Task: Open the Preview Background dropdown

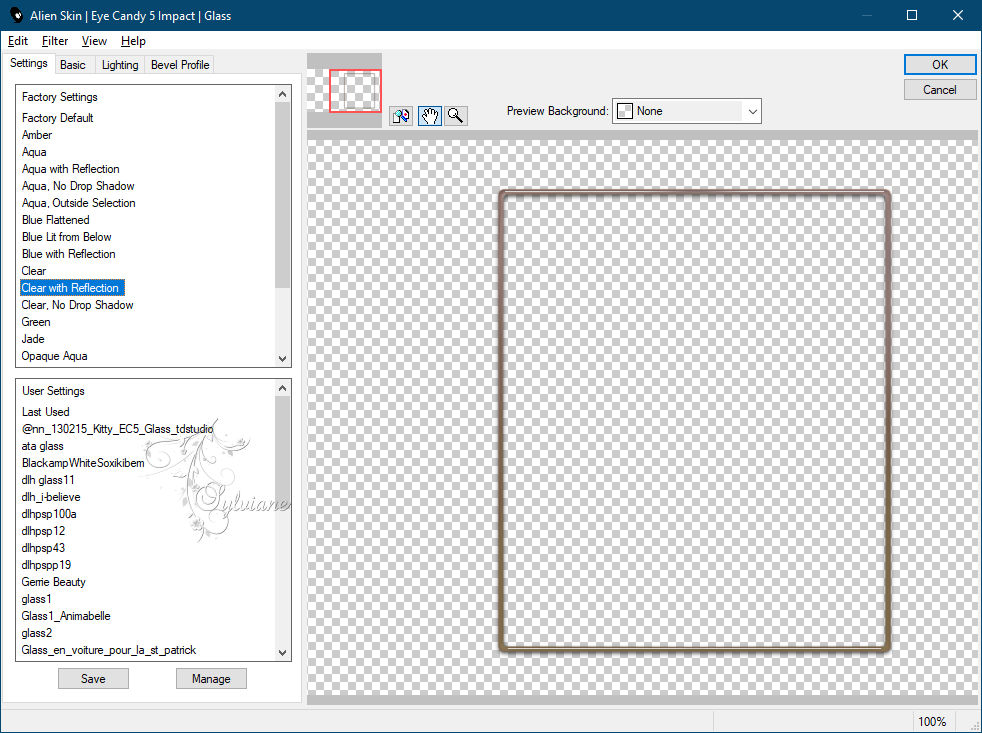Action: (686, 111)
